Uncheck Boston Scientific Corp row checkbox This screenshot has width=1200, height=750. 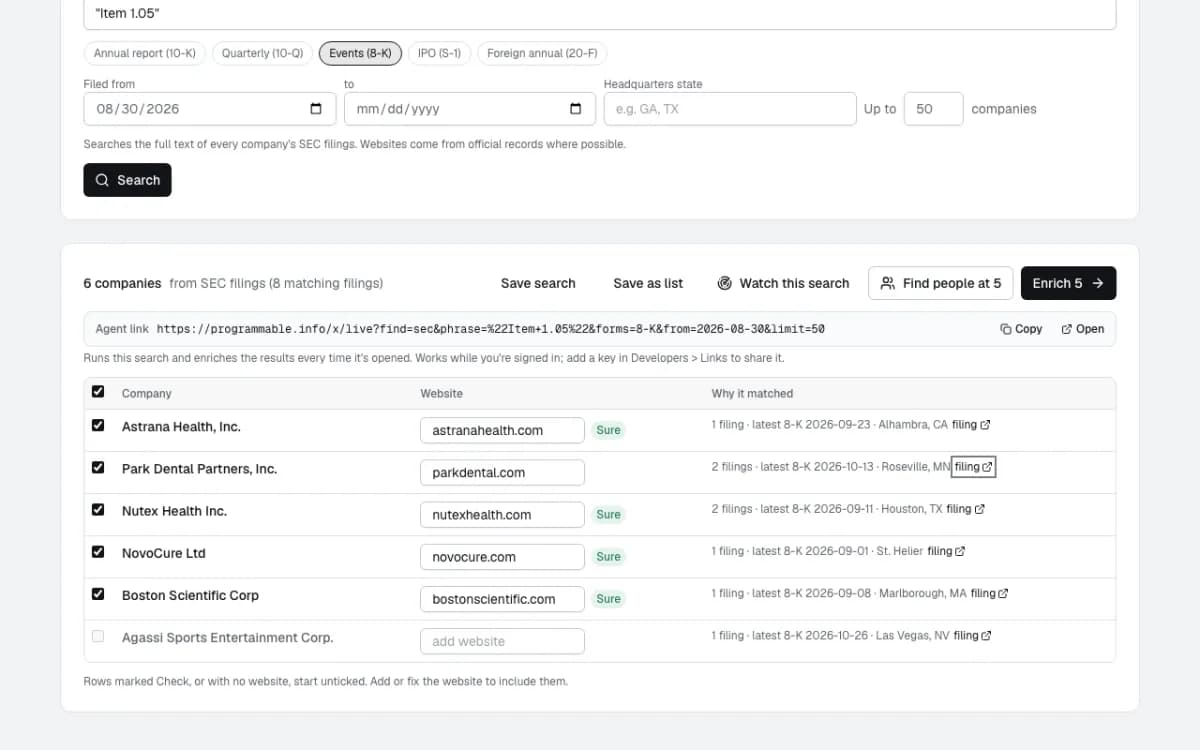98,593
